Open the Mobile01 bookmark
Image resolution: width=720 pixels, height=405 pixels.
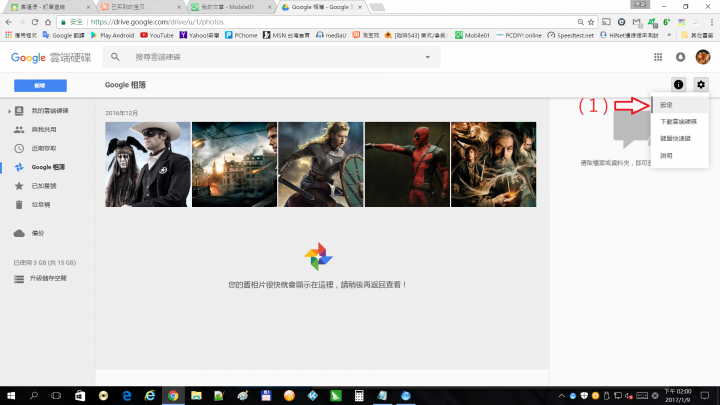point(472,35)
